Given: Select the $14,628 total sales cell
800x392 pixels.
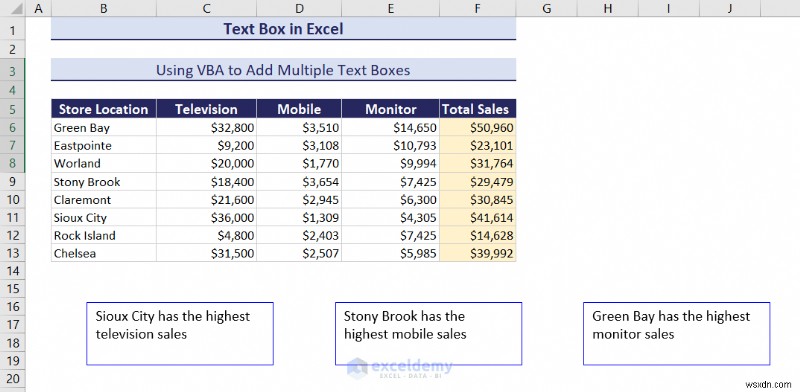Looking at the screenshot, I should pyautogui.click(x=478, y=235).
